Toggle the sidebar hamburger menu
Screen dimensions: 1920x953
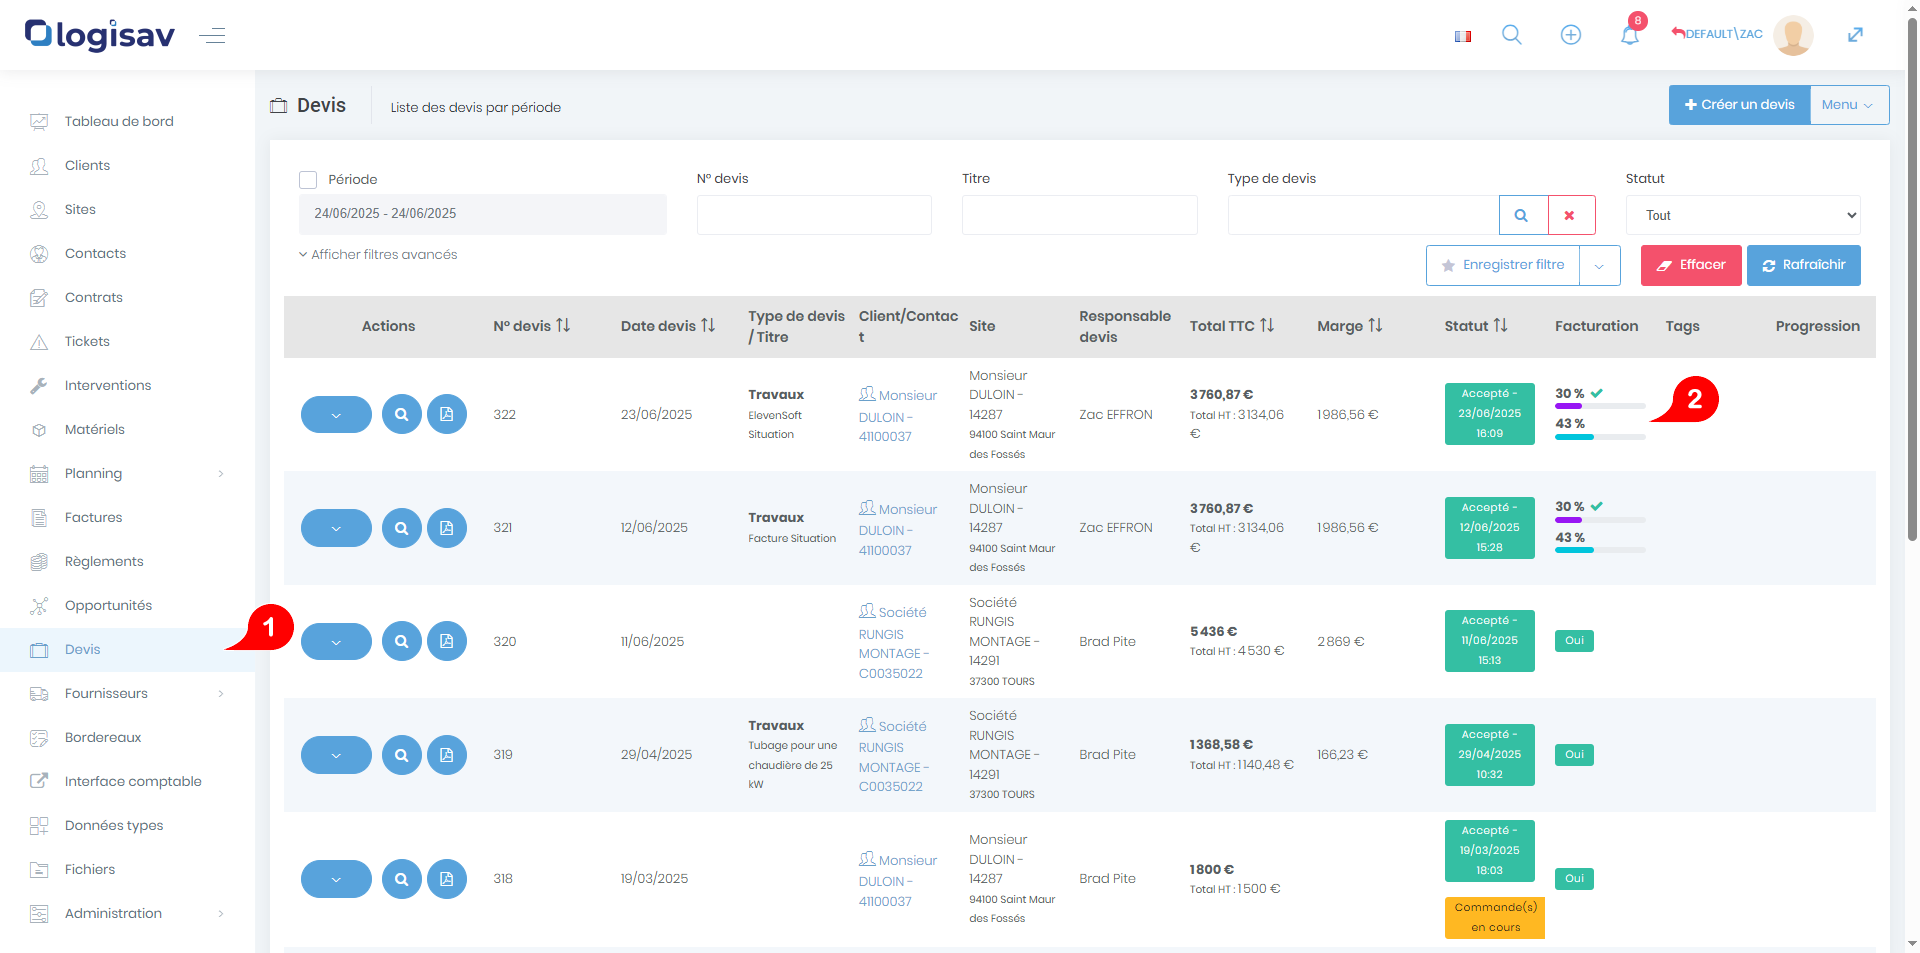tap(212, 36)
